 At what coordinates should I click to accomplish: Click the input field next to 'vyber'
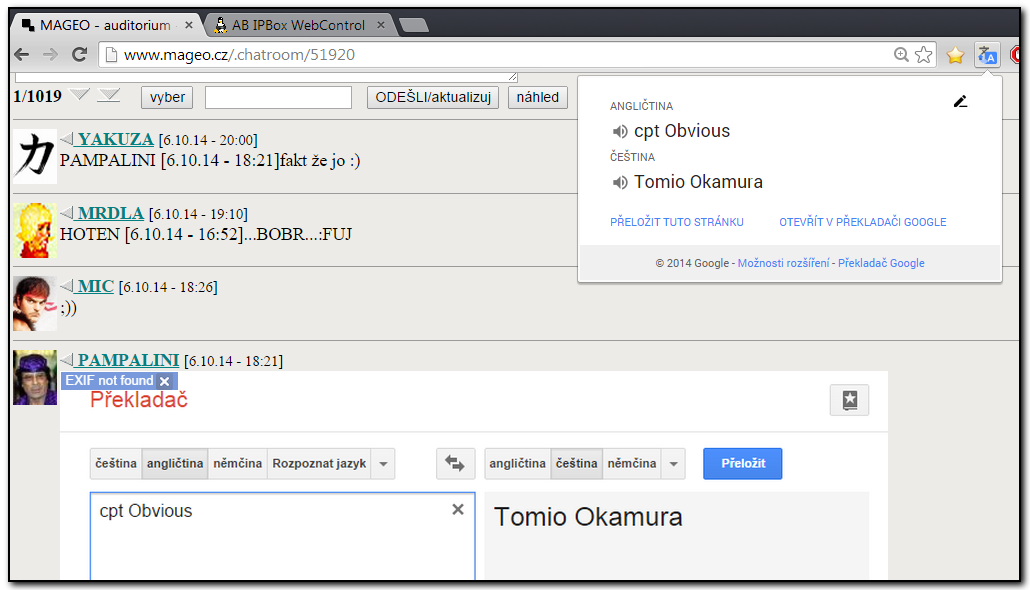[279, 97]
